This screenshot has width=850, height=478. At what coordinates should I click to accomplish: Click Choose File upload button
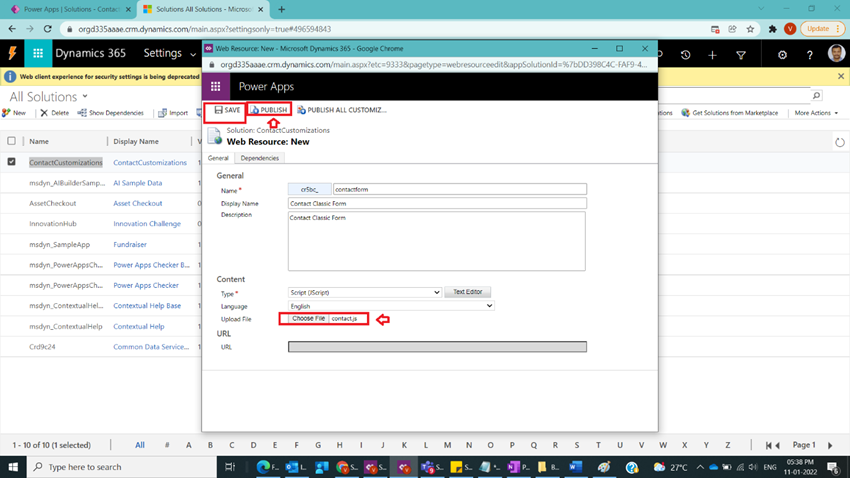(x=308, y=319)
